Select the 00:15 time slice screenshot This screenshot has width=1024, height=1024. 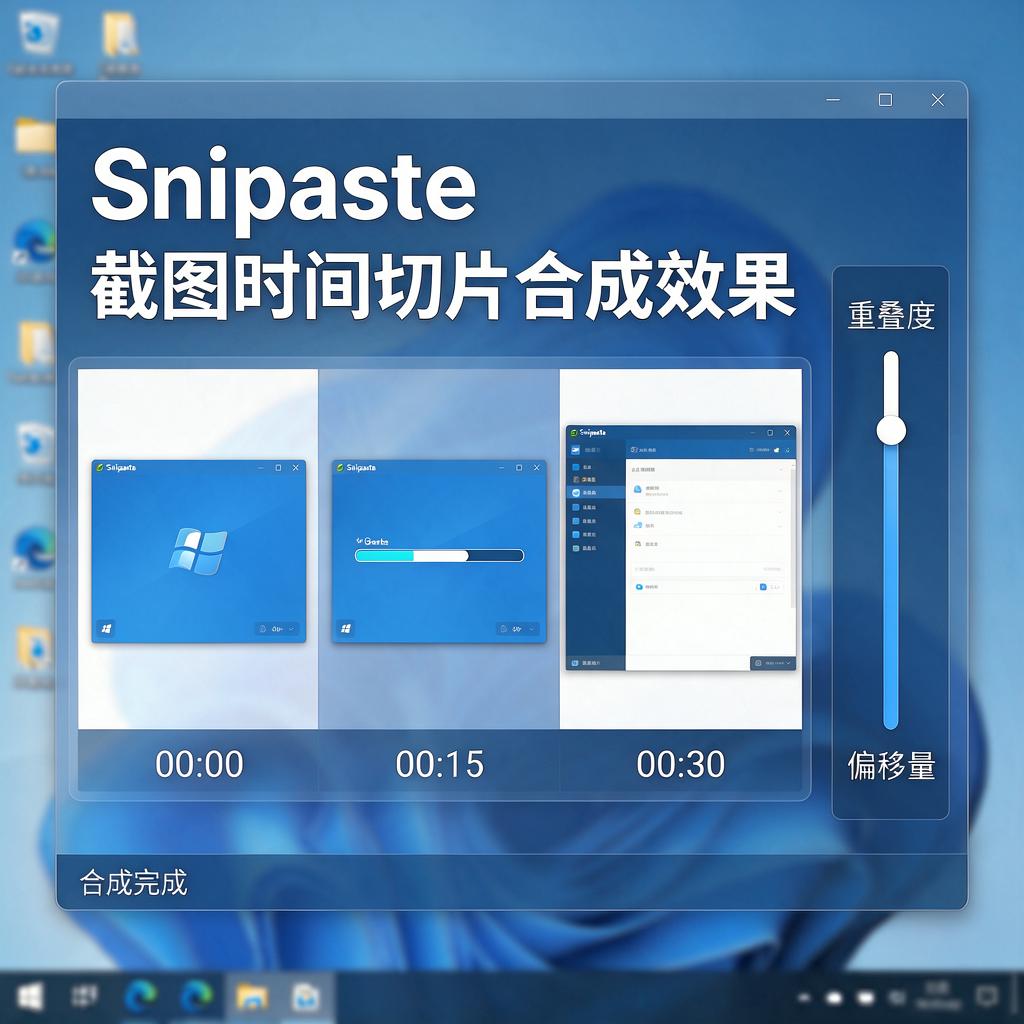click(439, 549)
